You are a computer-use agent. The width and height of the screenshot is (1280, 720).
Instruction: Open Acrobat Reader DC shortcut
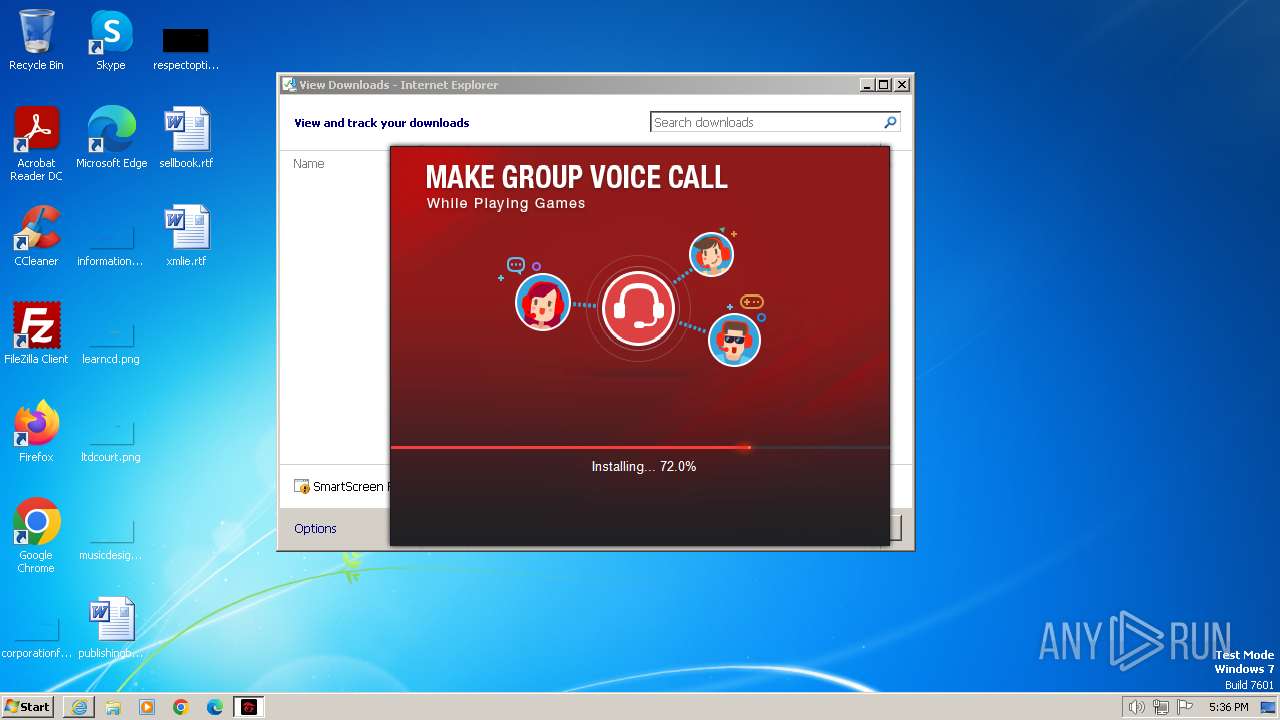36,143
